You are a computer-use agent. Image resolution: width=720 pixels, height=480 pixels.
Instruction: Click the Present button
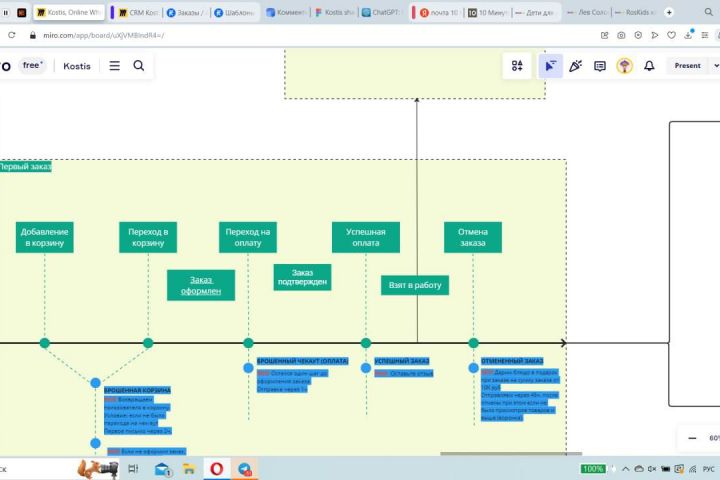pos(687,66)
